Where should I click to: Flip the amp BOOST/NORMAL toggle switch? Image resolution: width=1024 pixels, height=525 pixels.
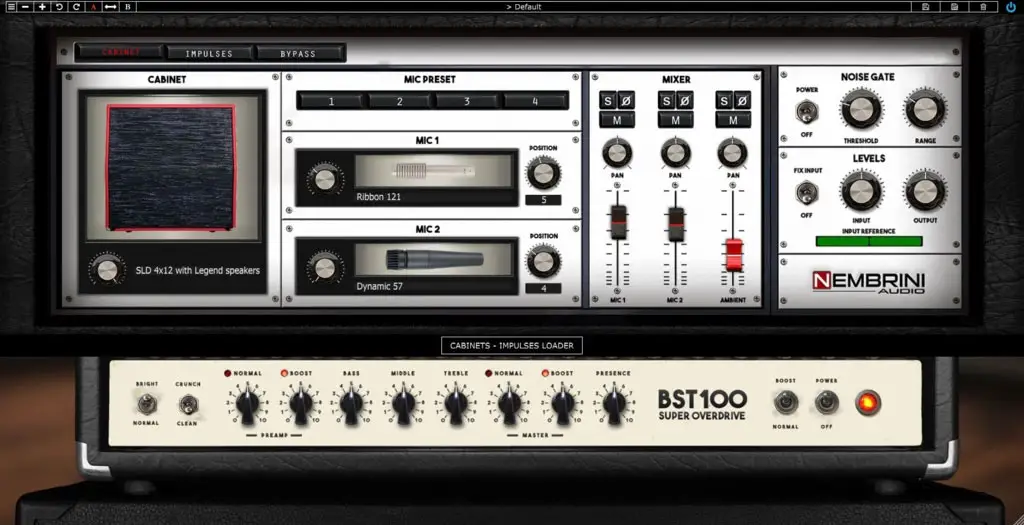(786, 402)
